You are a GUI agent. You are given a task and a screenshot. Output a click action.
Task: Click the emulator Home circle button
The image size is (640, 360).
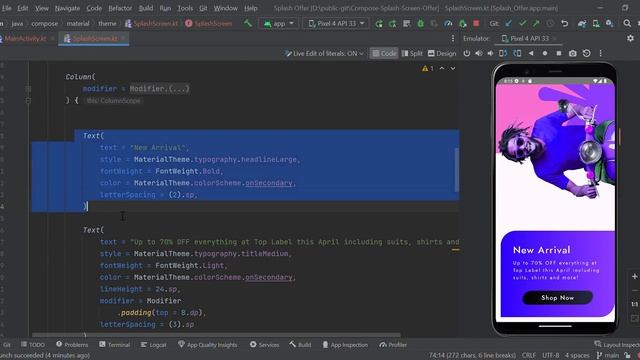click(545, 53)
